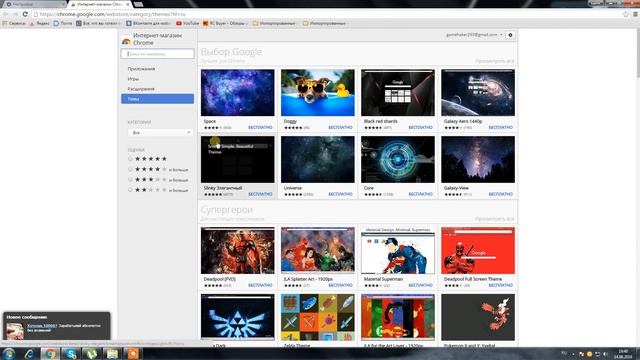This screenshot has height=360, width=640.
Task: Open the Яндекс bookmark
Action: pos(40,24)
